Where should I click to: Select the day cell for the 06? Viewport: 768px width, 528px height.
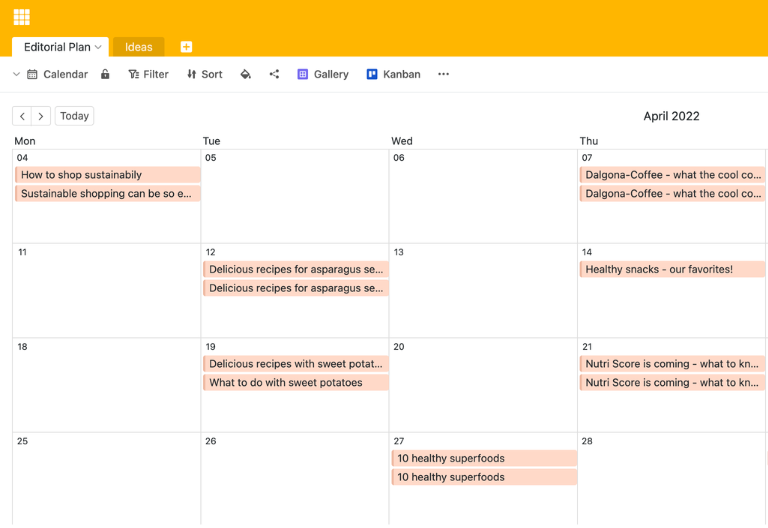coord(483,196)
